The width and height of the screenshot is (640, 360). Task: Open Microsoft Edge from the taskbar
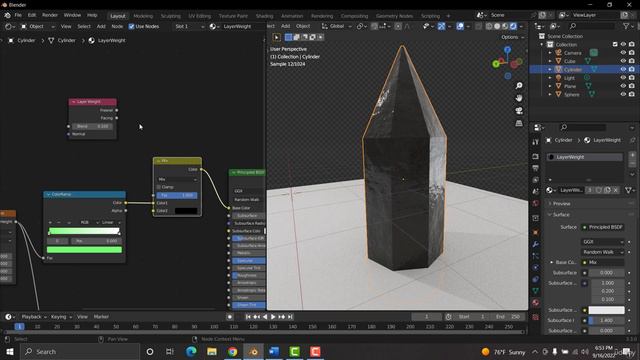(x=191, y=351)
